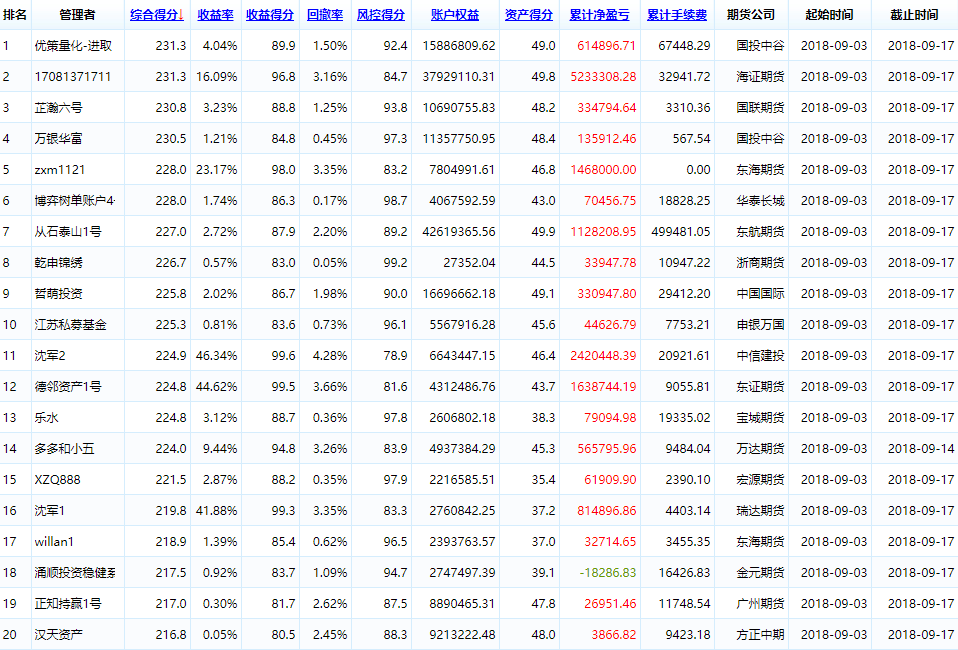Sort table by 资产得分 header
The width and height of the screenshot is (958, 650).
click(x=528, y=15)
